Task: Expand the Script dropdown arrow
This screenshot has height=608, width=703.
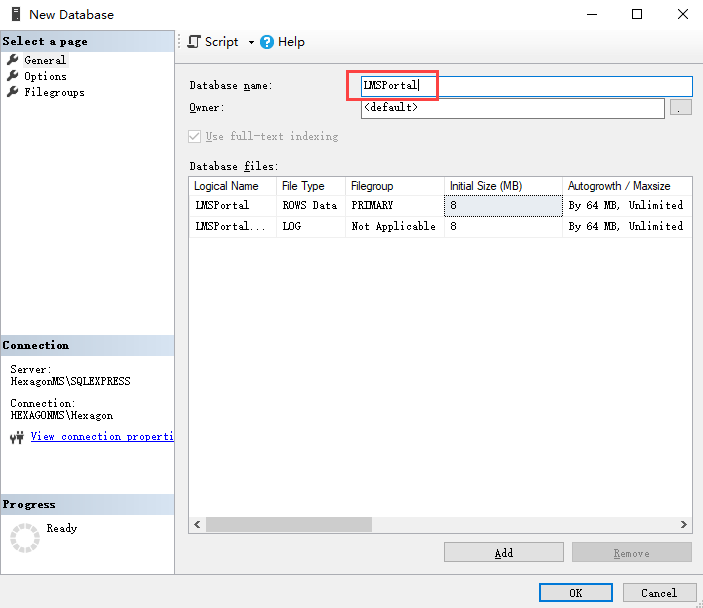Action: click(251, 42)
